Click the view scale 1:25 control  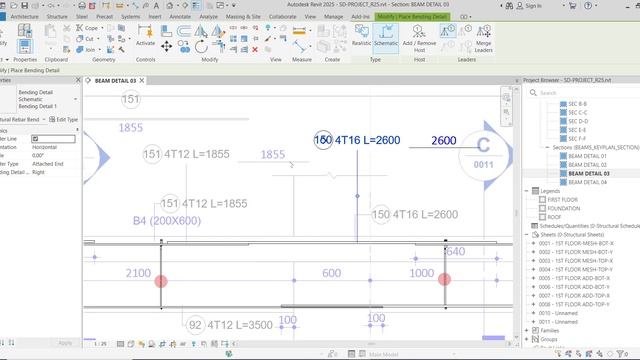coord(100,344)
